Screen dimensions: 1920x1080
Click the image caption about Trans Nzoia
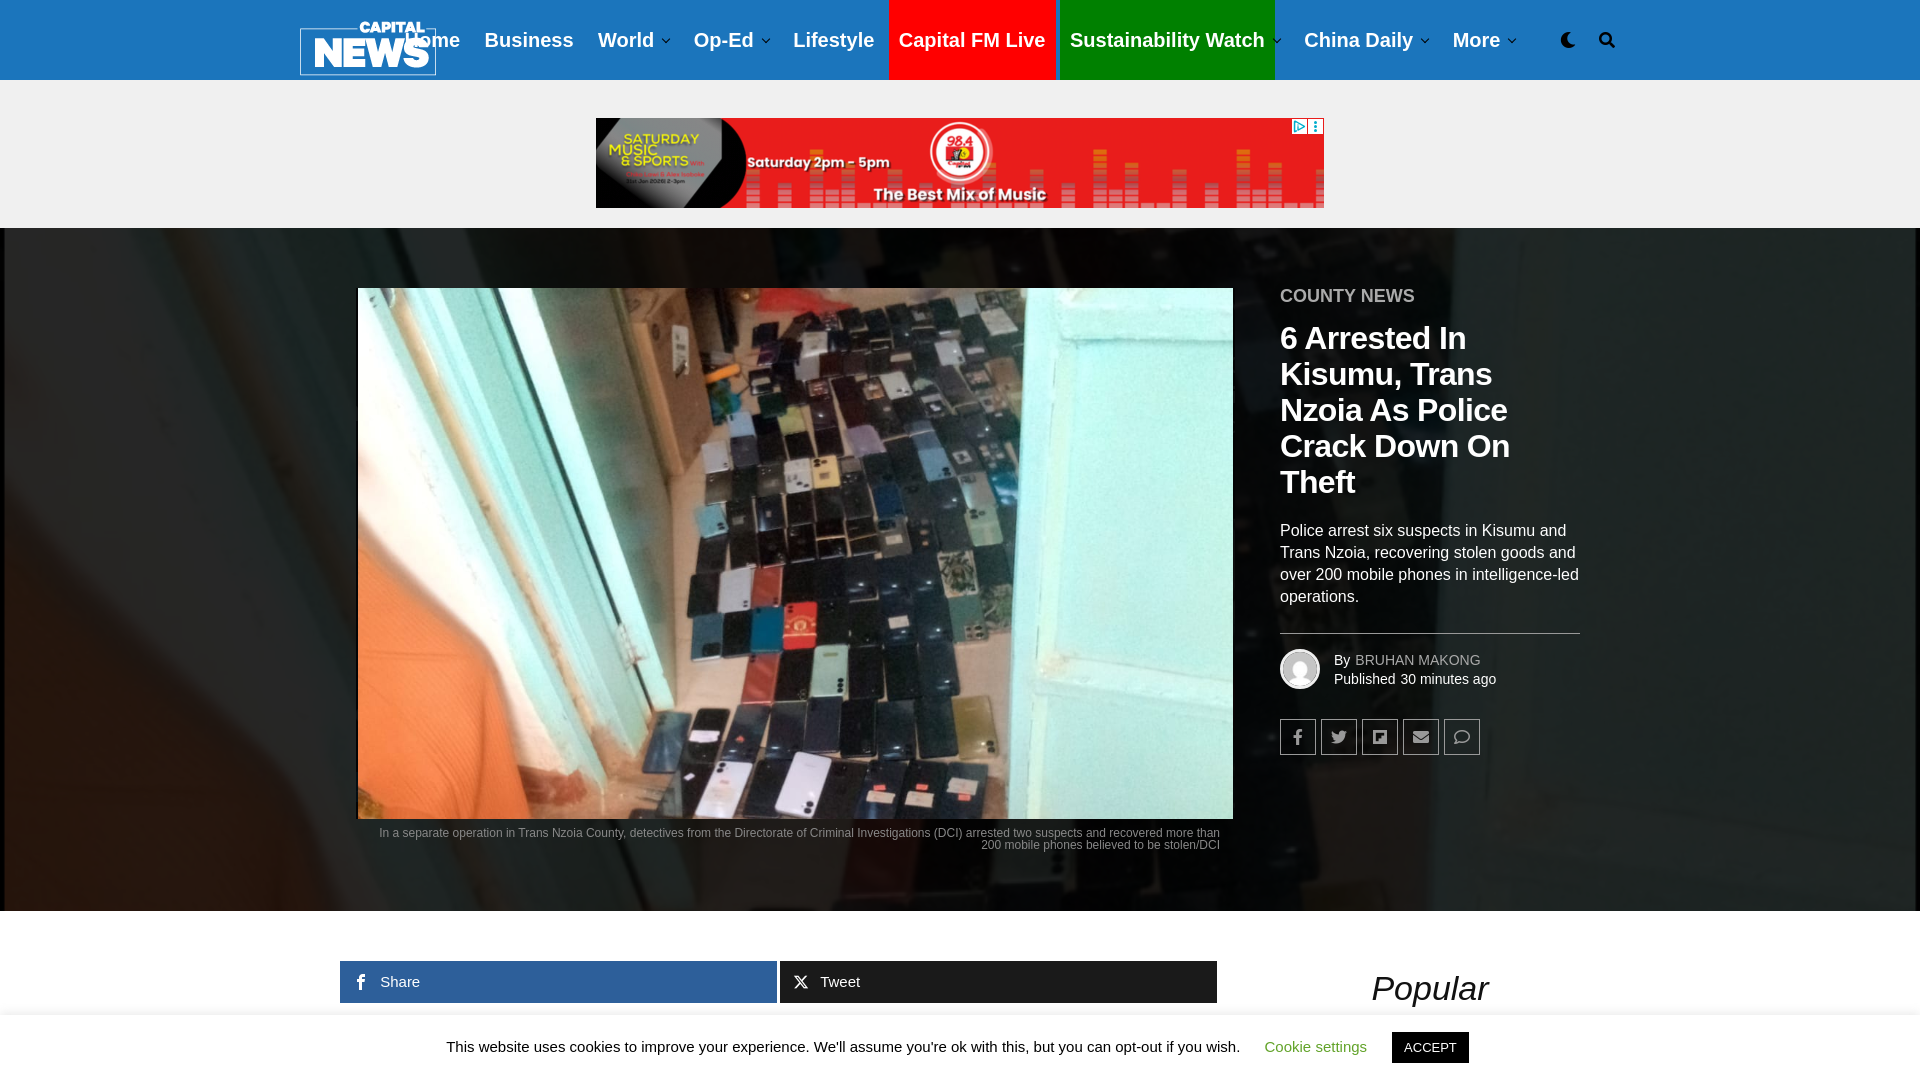[x=799, y=839]
